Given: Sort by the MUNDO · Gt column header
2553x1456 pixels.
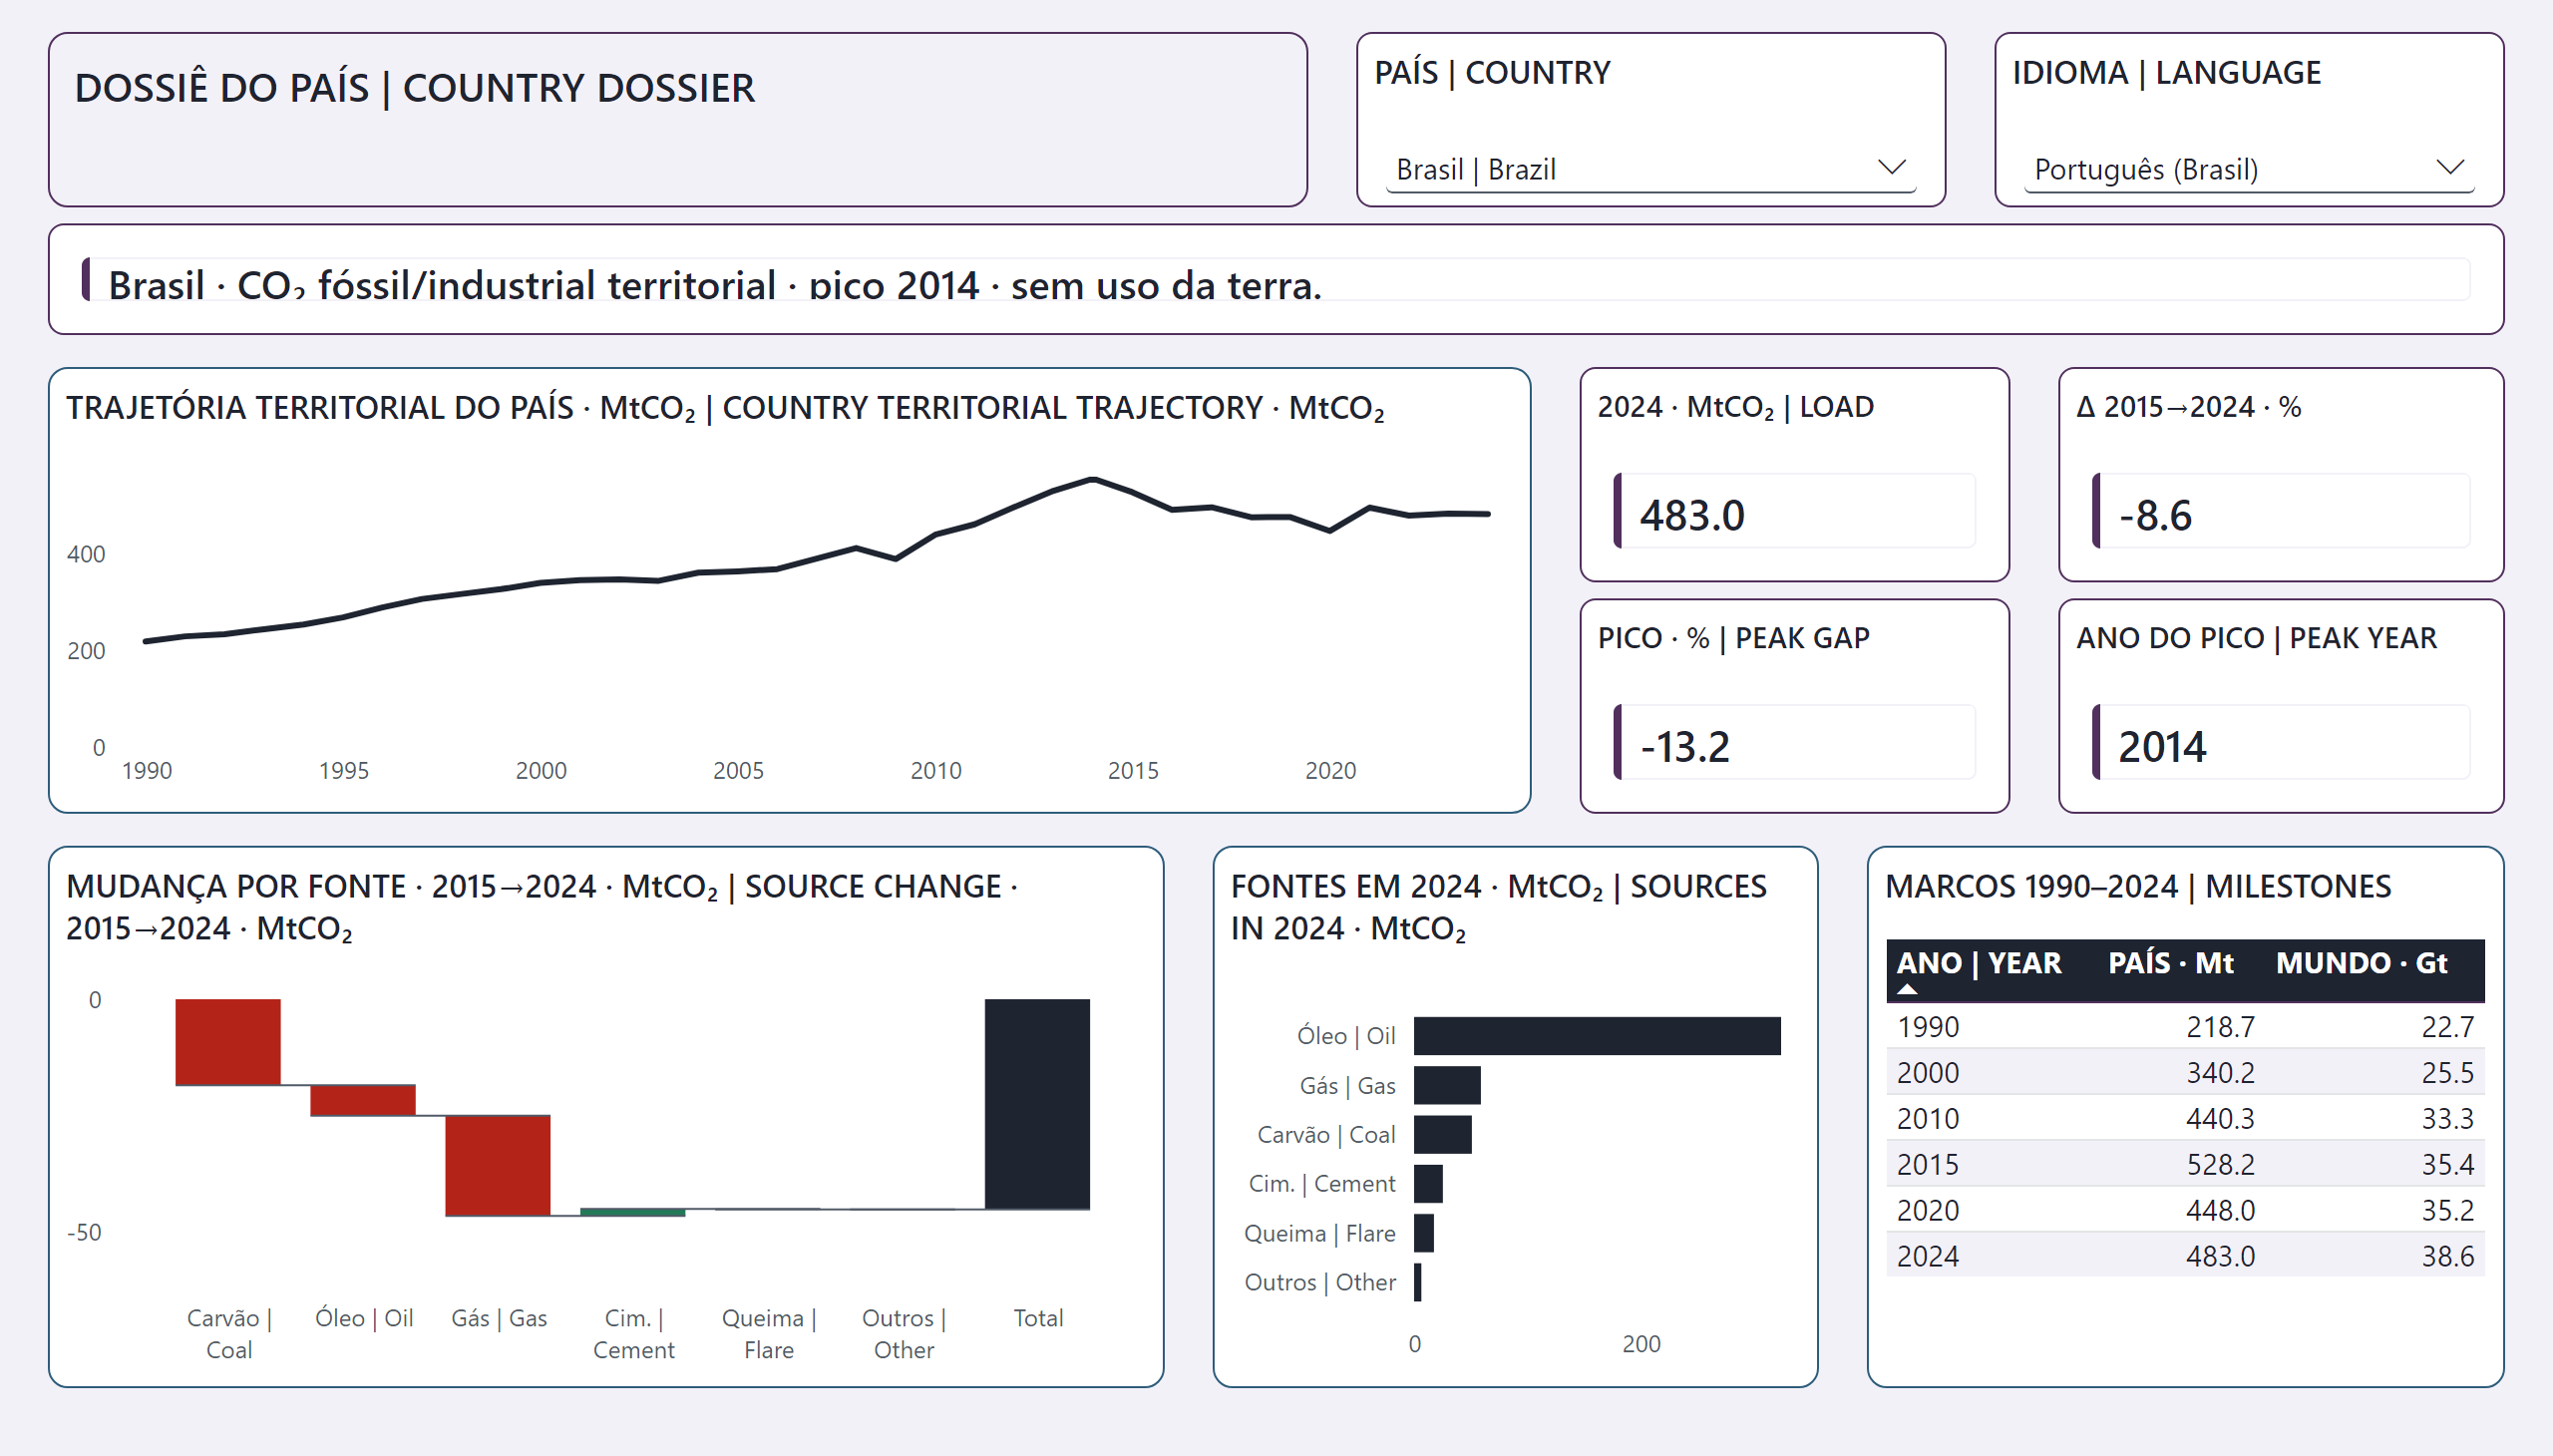Looking at the screenshot, I should [x=2361, y=963].
